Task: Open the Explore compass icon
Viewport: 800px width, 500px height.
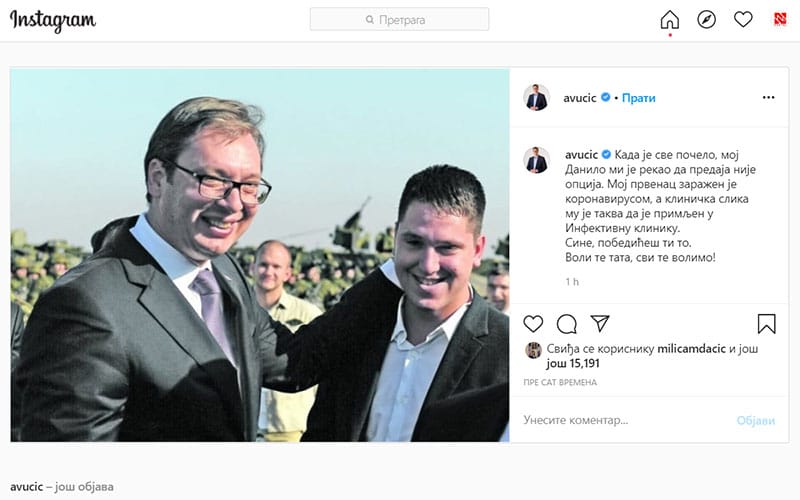Action: pyautogui.click(x=707, y=19)
